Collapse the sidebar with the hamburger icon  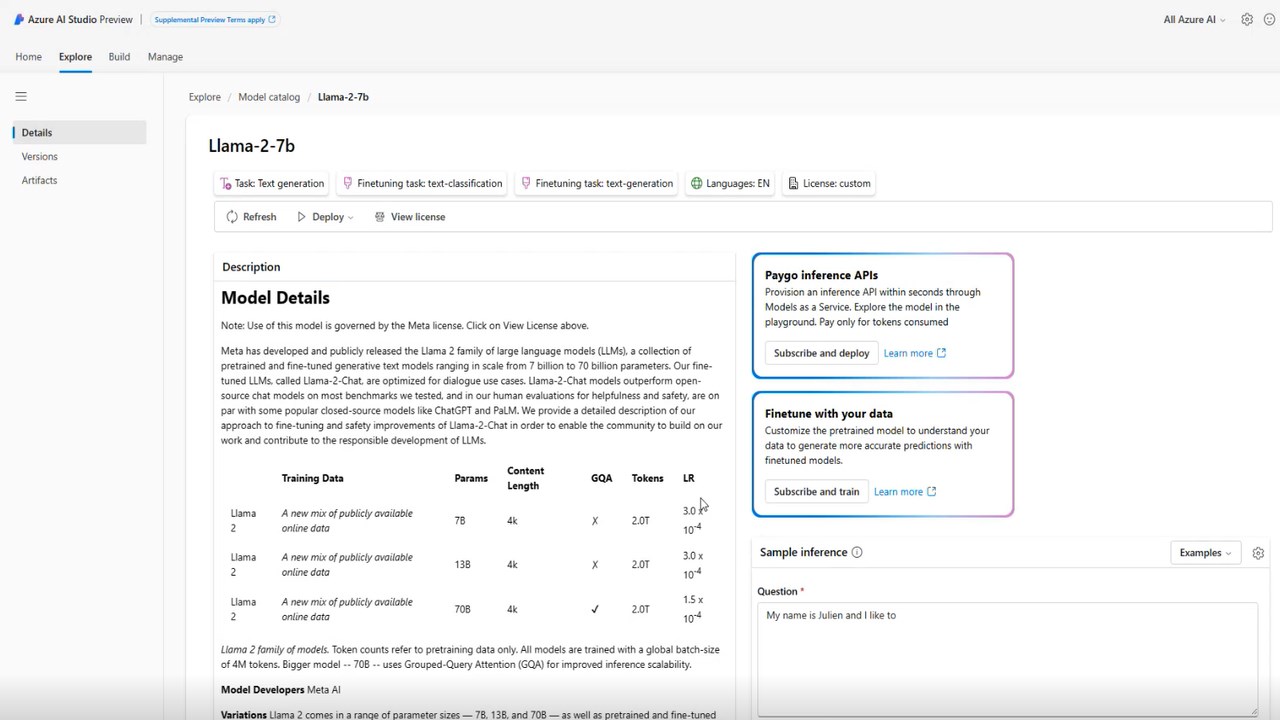(x=21, y=97)
